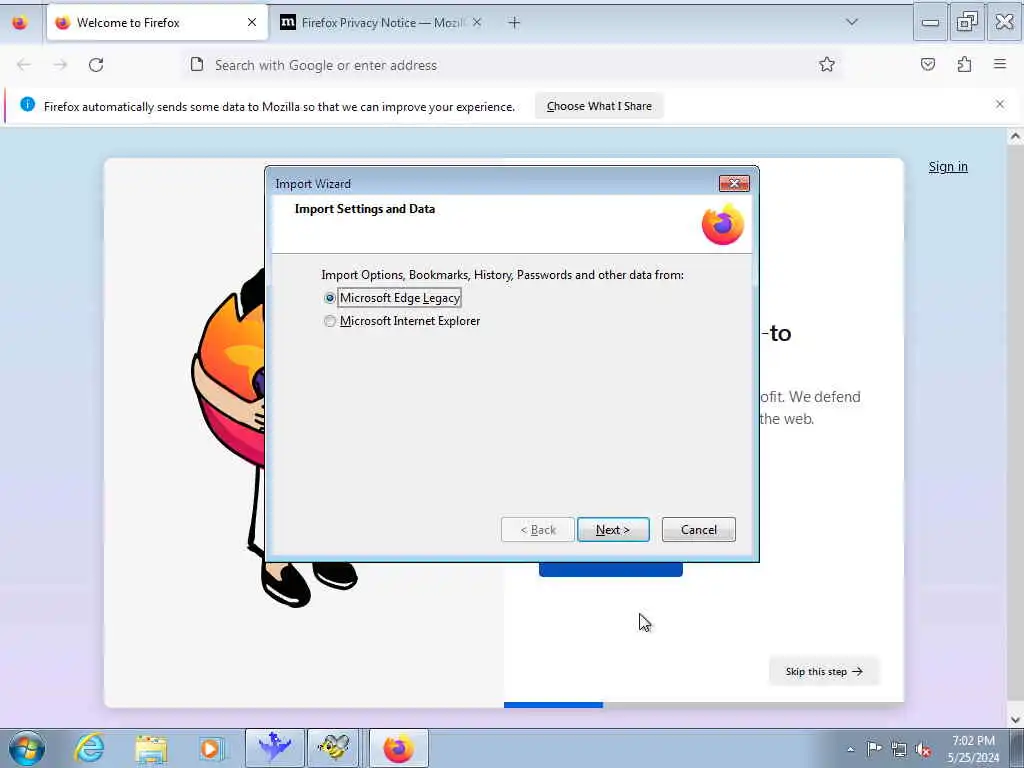Select Microsoft Edge Legacy radio option
1024x768 pixels.
click(x=330, y=298)
